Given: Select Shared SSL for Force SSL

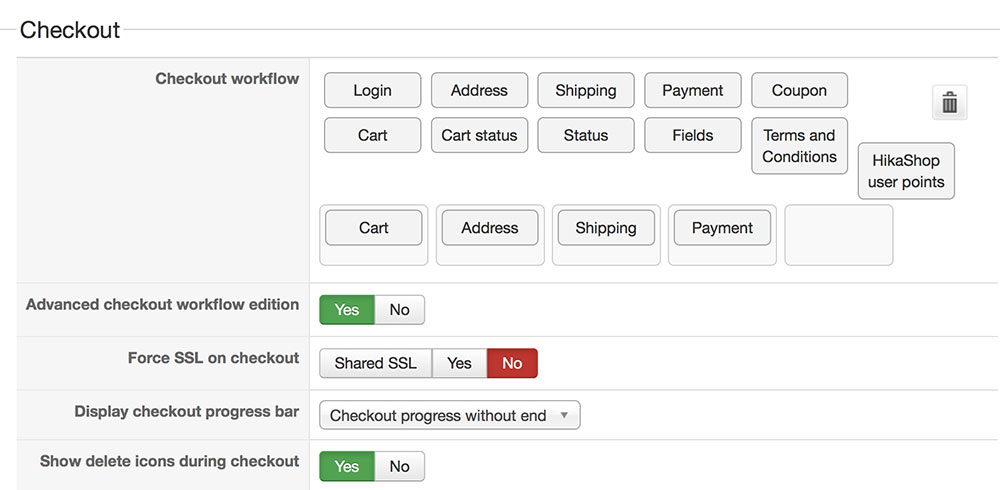Looking at the screenshot, I should pos(375,363).
